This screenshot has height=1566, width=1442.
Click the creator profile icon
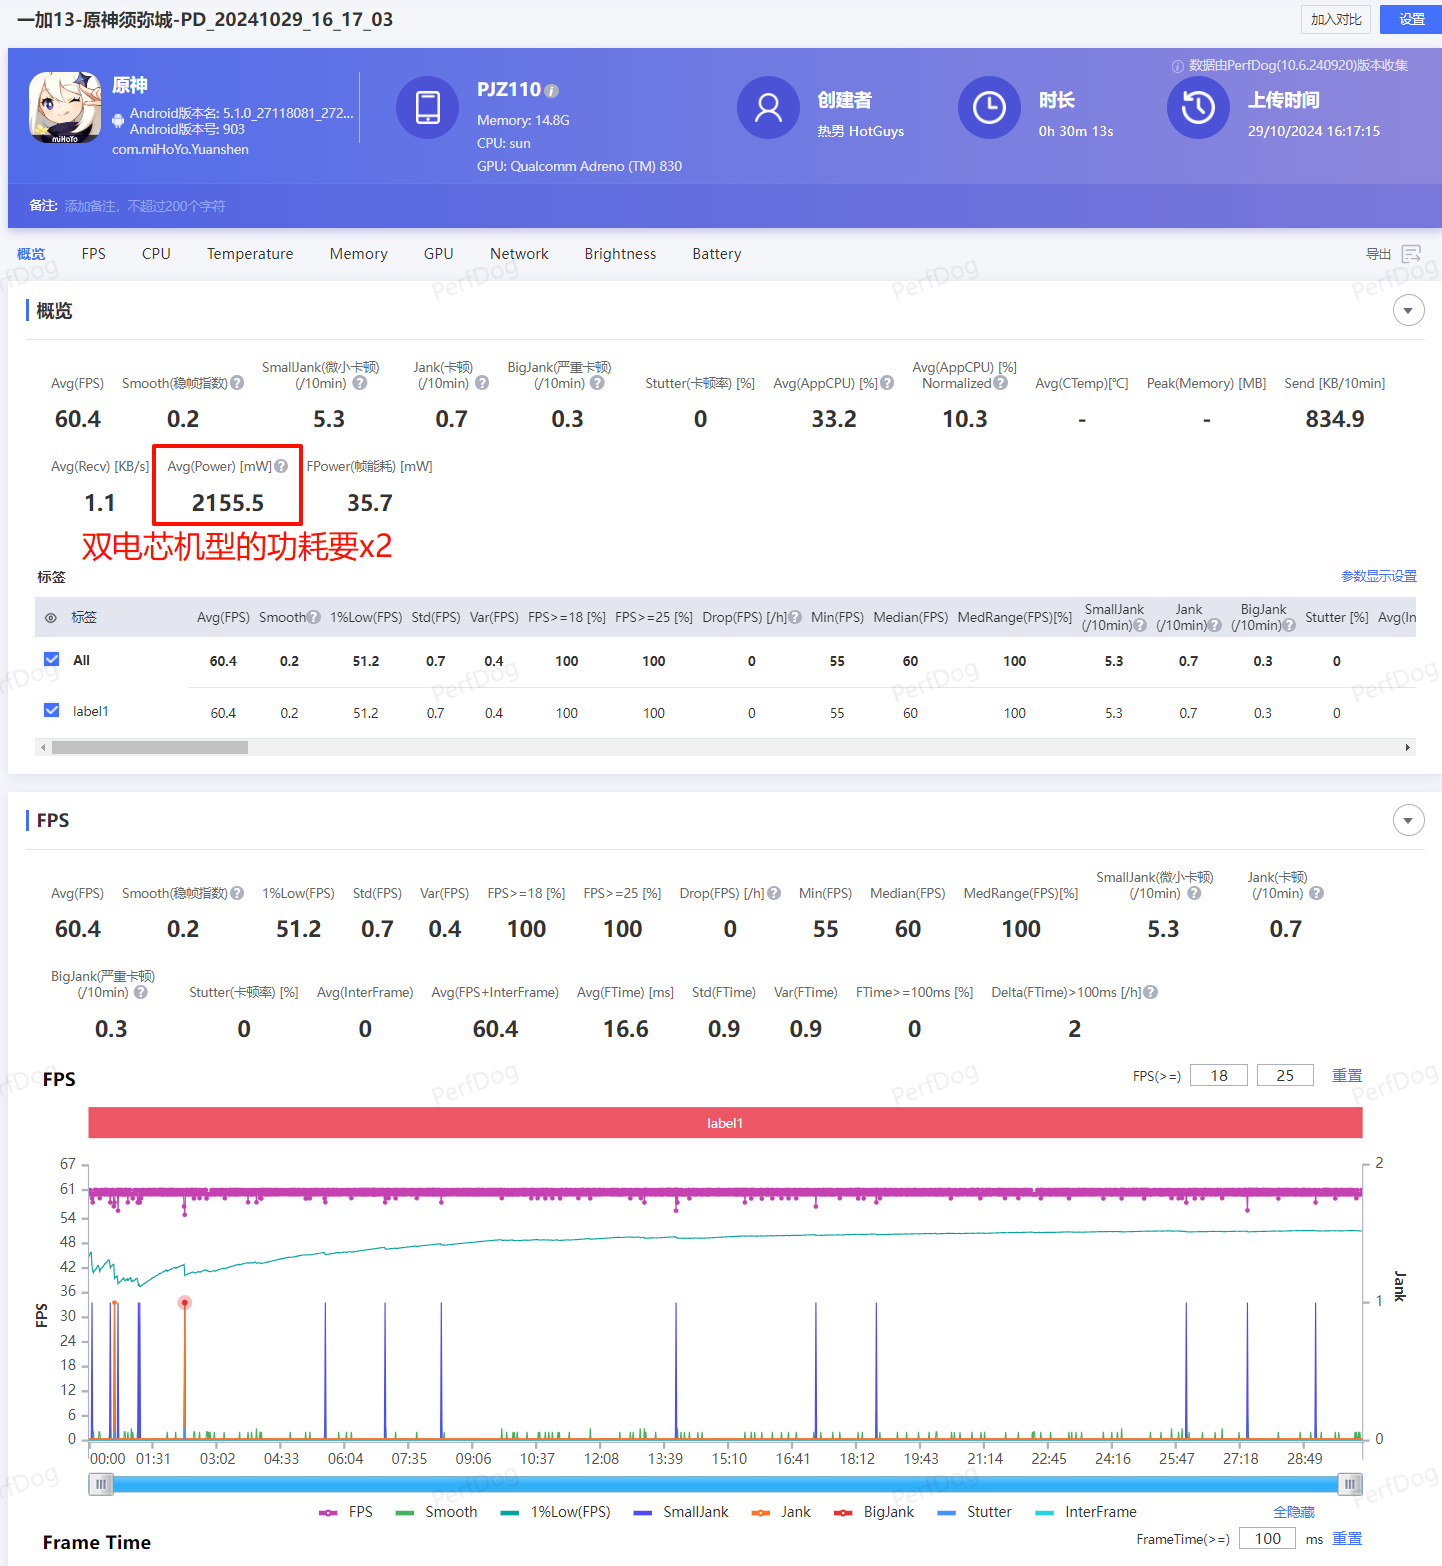[768, 107]
